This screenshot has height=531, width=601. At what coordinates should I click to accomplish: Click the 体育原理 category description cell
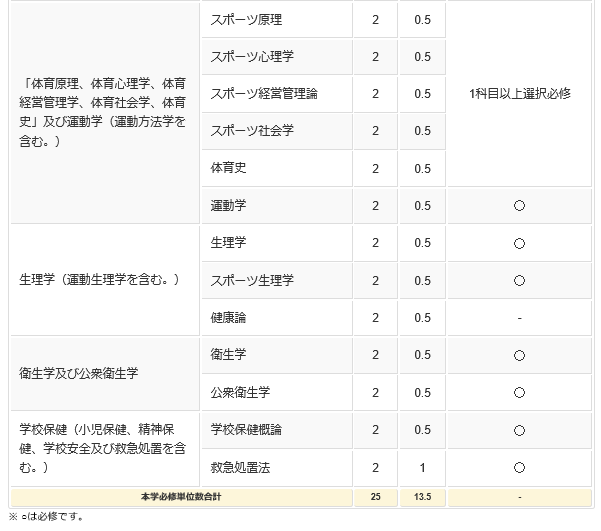105,113
